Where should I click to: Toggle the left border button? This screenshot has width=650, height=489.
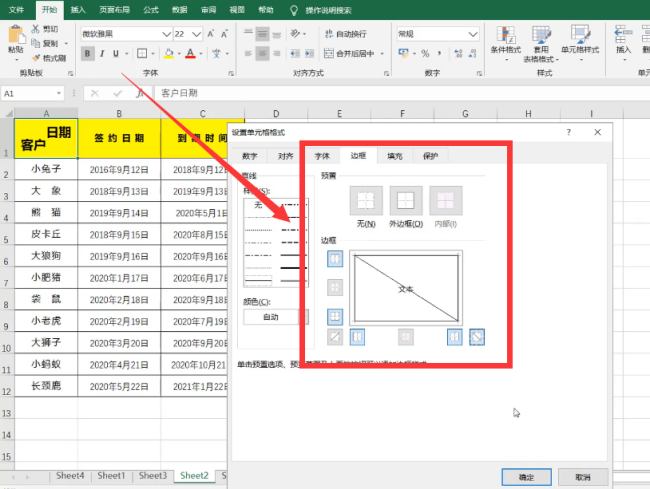tap(357, 337)
